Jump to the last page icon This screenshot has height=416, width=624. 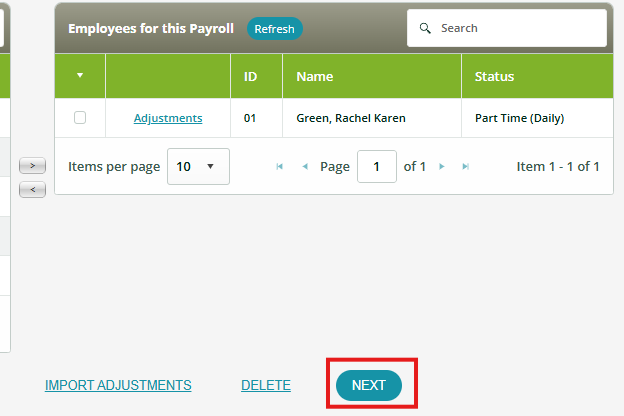(x=466, y=167)
